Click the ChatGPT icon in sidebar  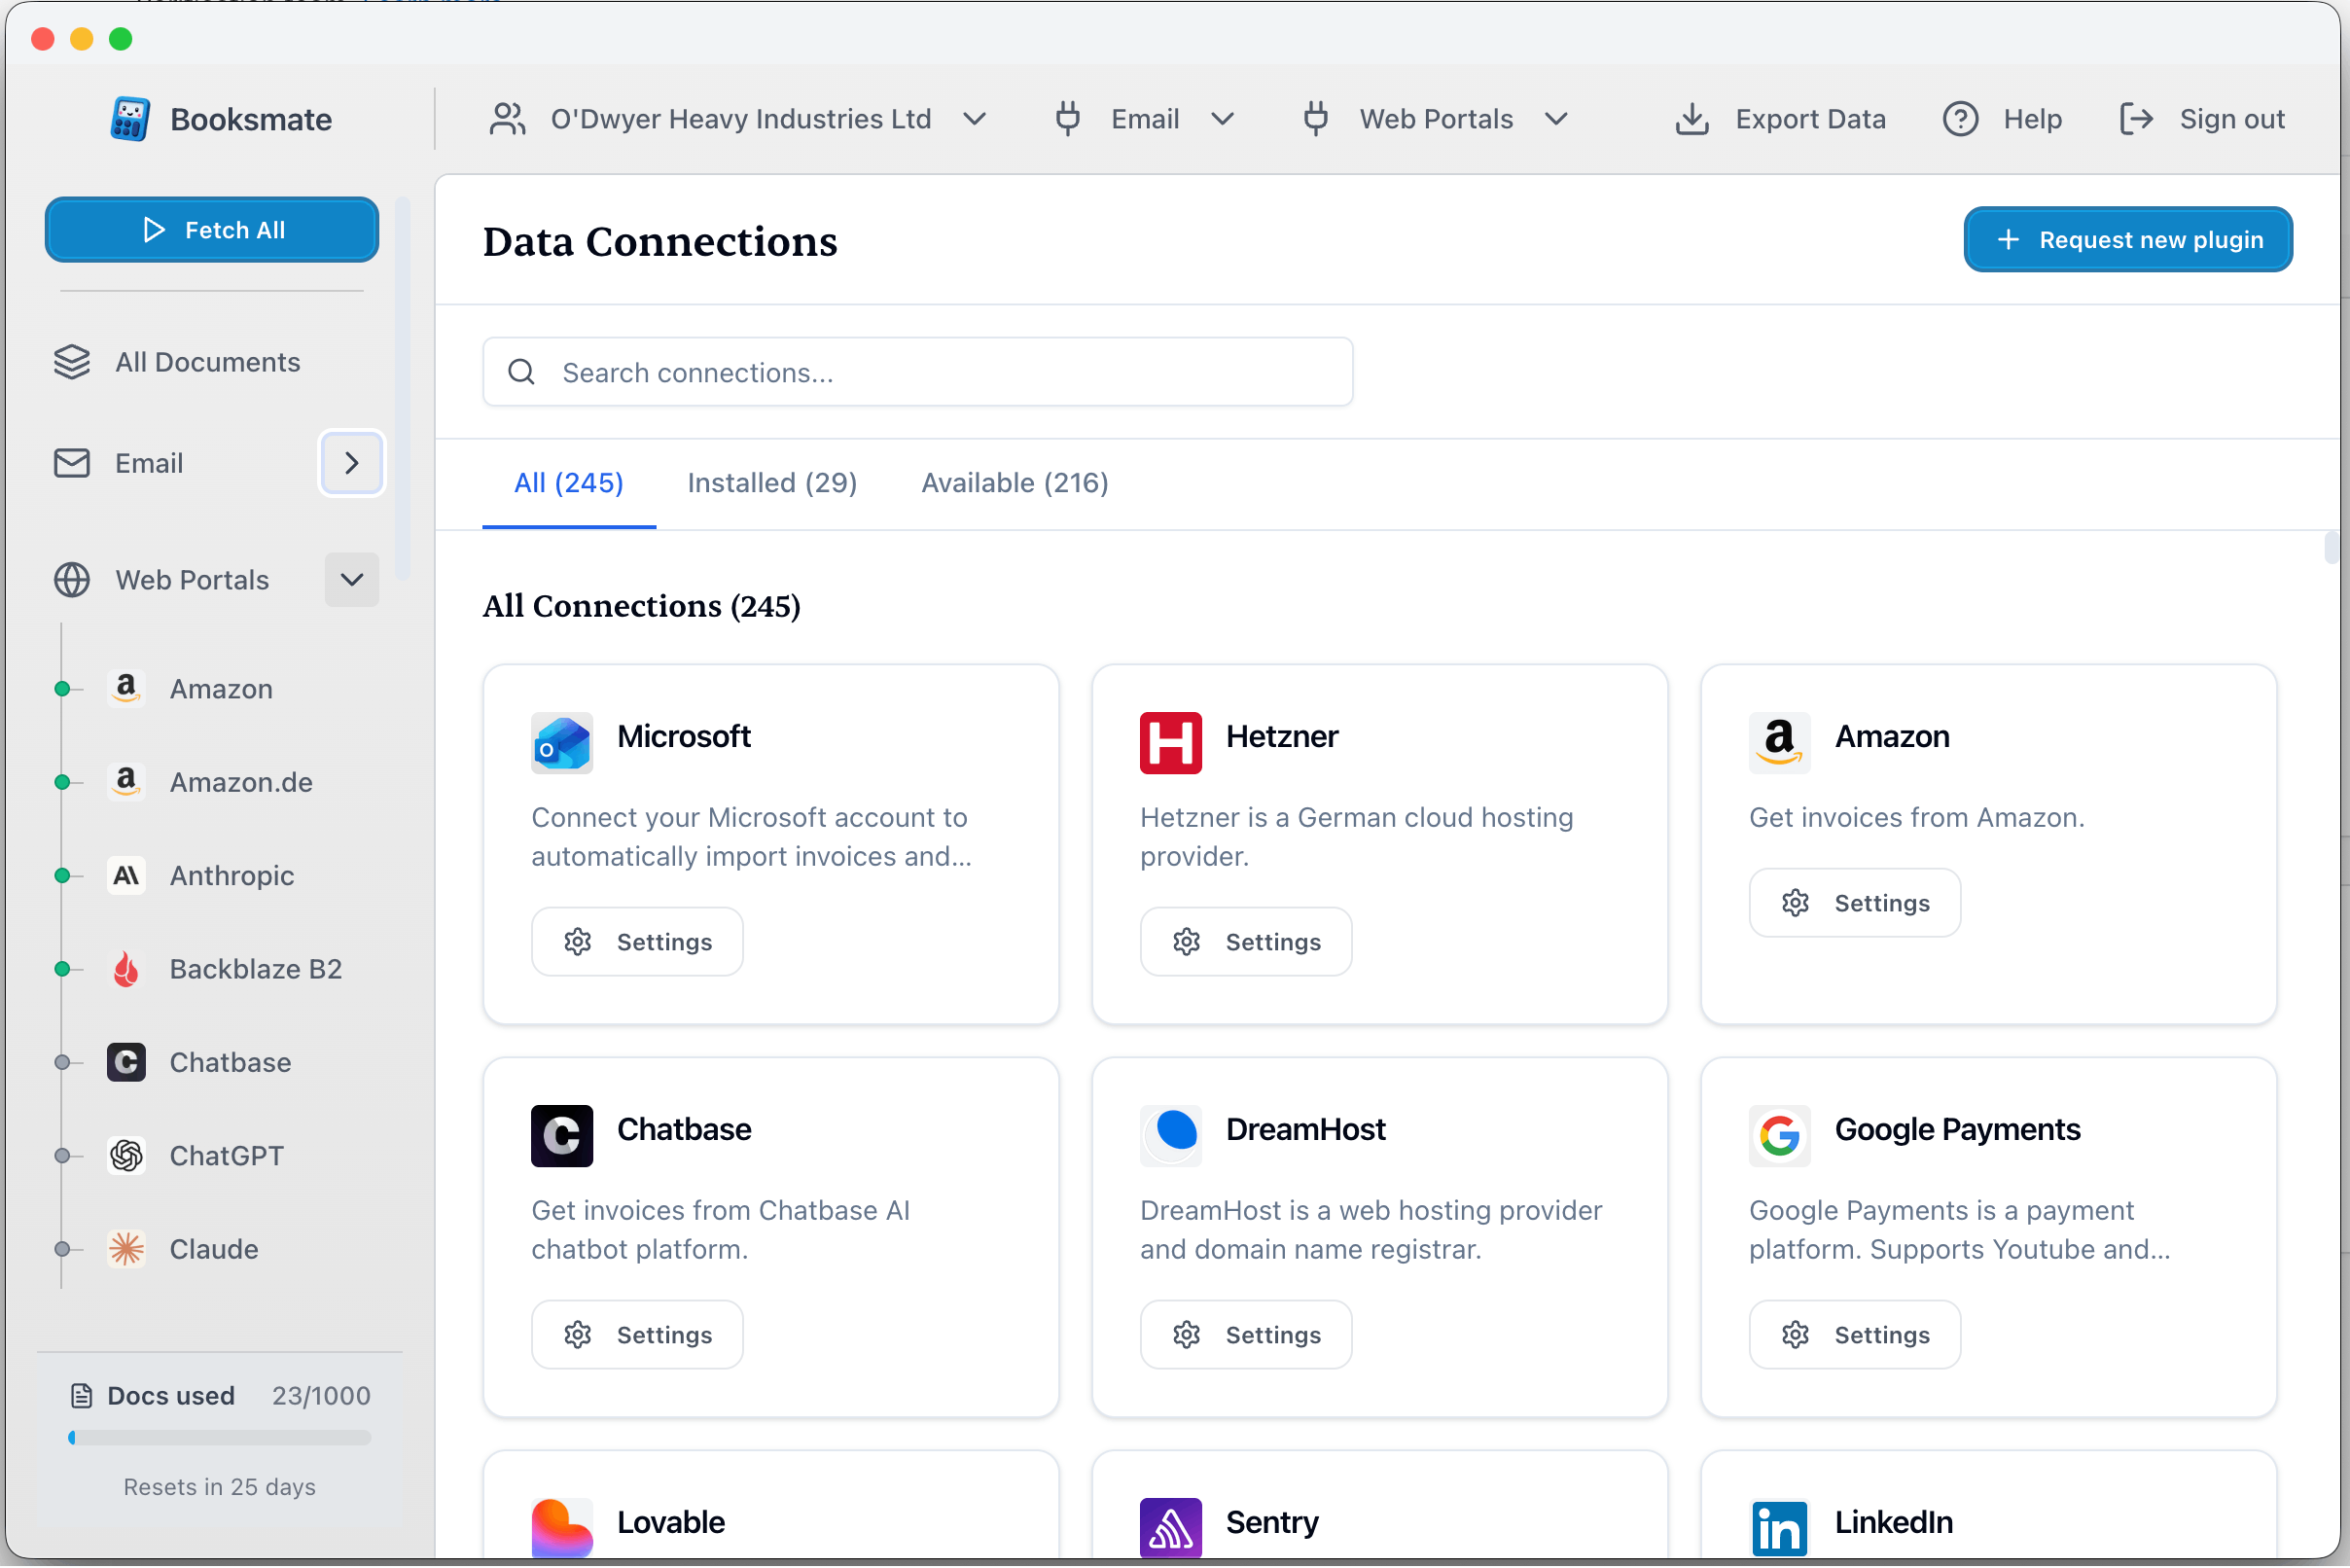pos(126,1156)
